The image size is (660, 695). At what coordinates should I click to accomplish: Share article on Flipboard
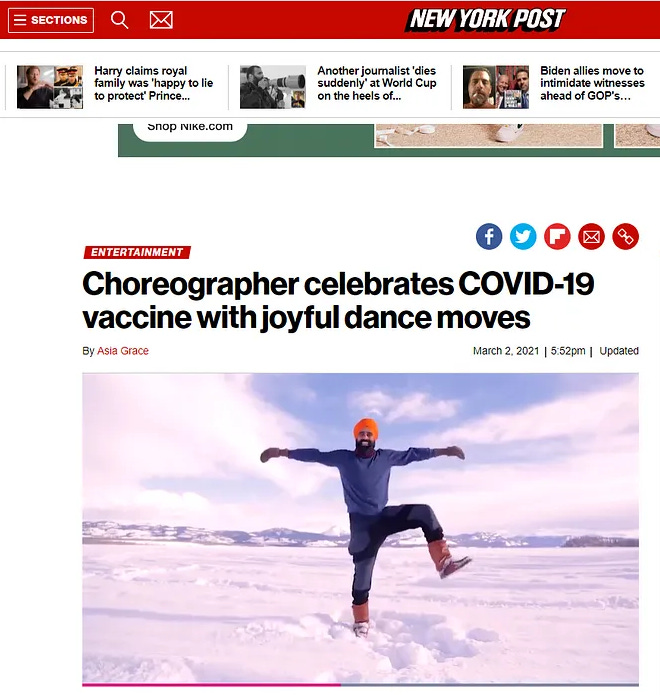click(x=557, y=236)
